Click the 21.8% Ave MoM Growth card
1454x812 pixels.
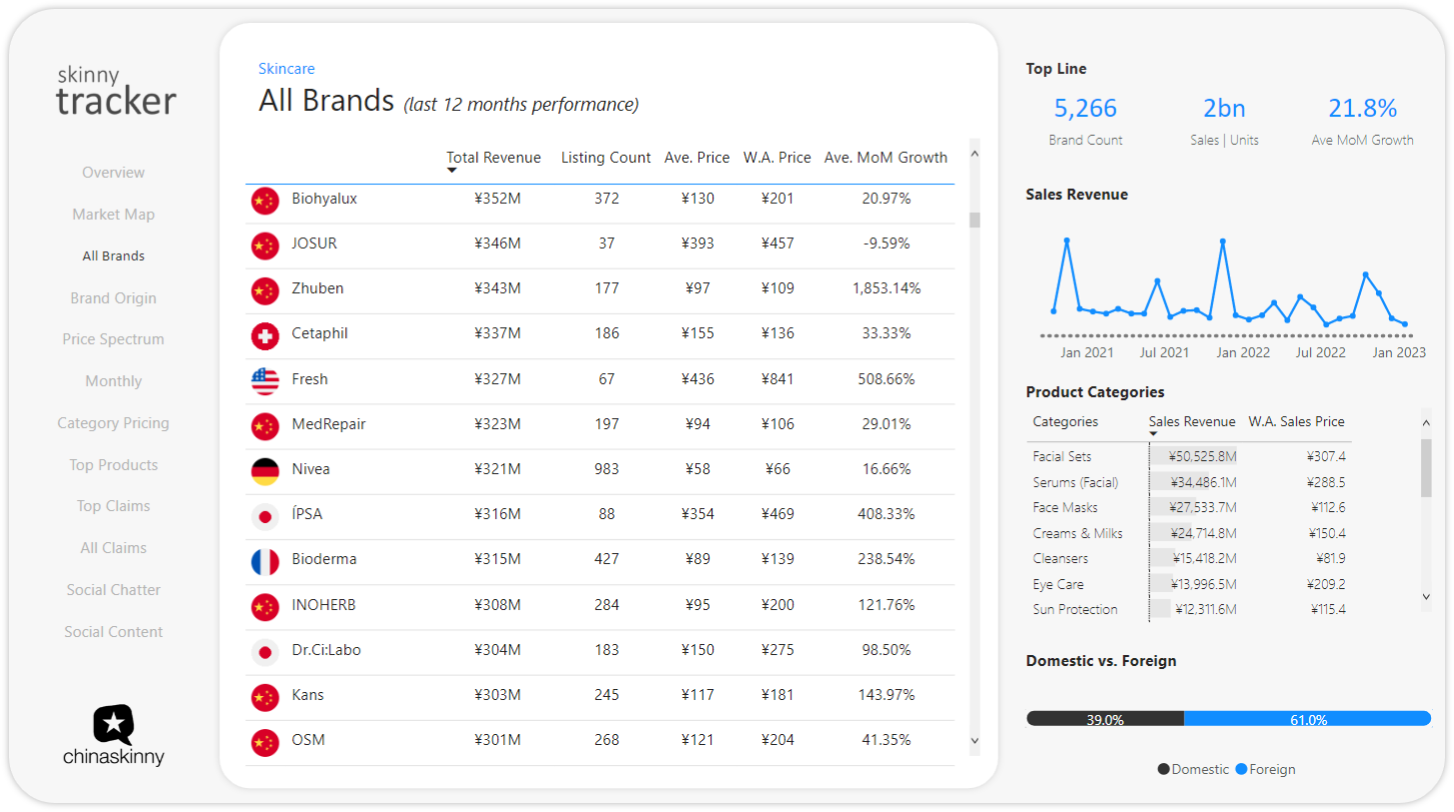[x=1362, y=120]
